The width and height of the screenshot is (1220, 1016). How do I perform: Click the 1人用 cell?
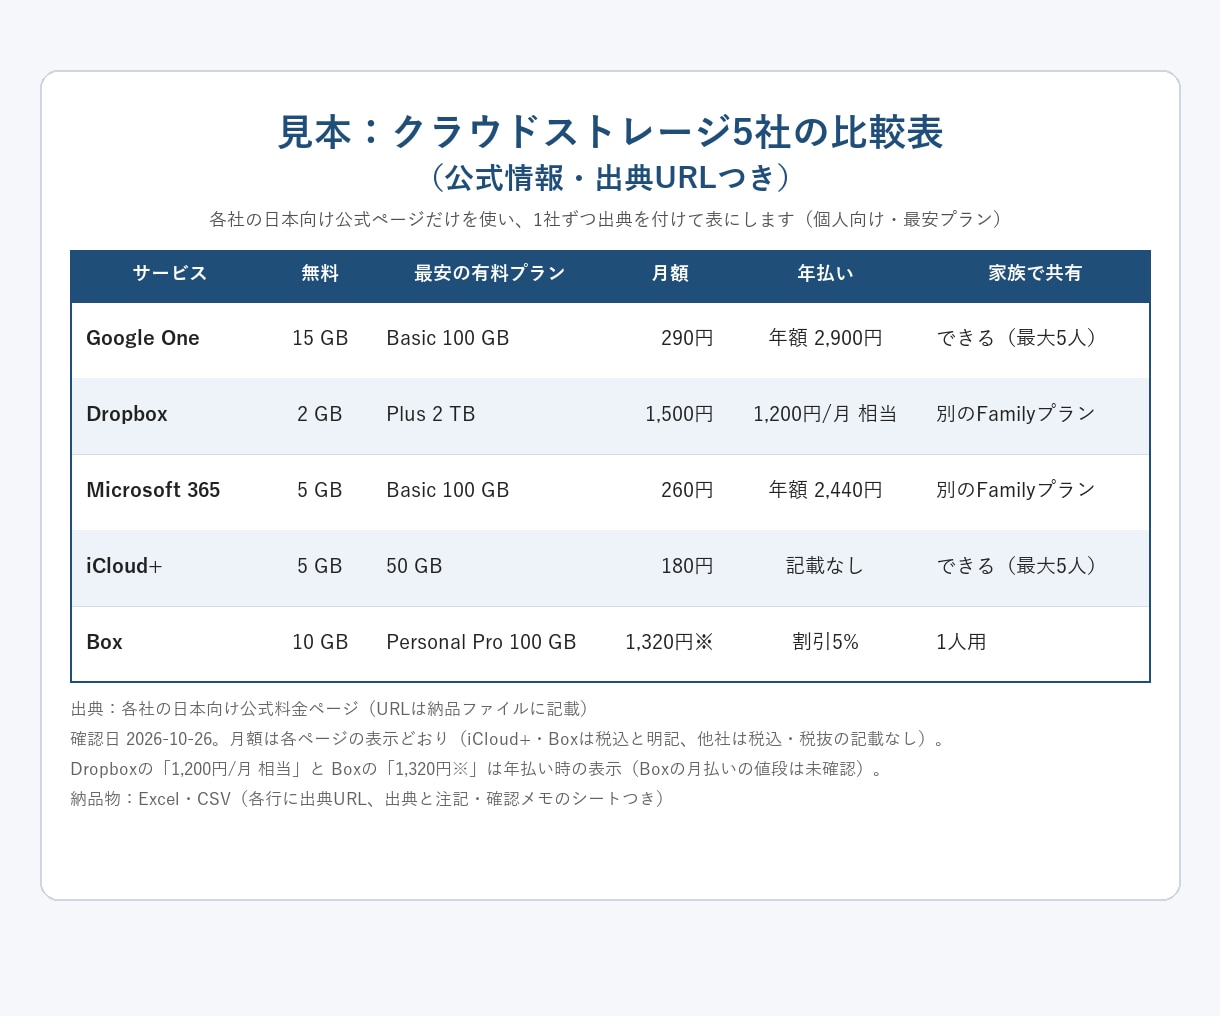[961, 642]
